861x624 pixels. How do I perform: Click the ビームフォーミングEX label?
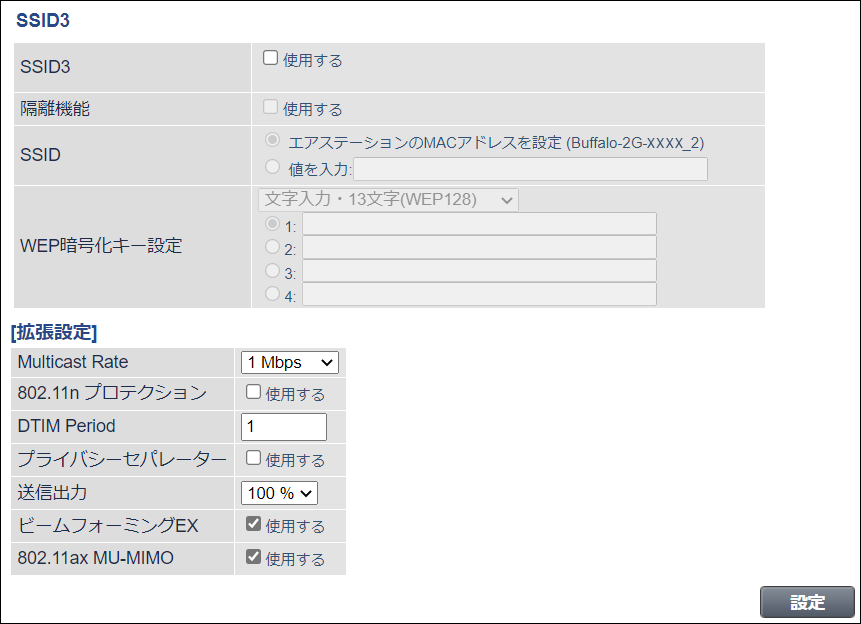click(x=108, y=525)
